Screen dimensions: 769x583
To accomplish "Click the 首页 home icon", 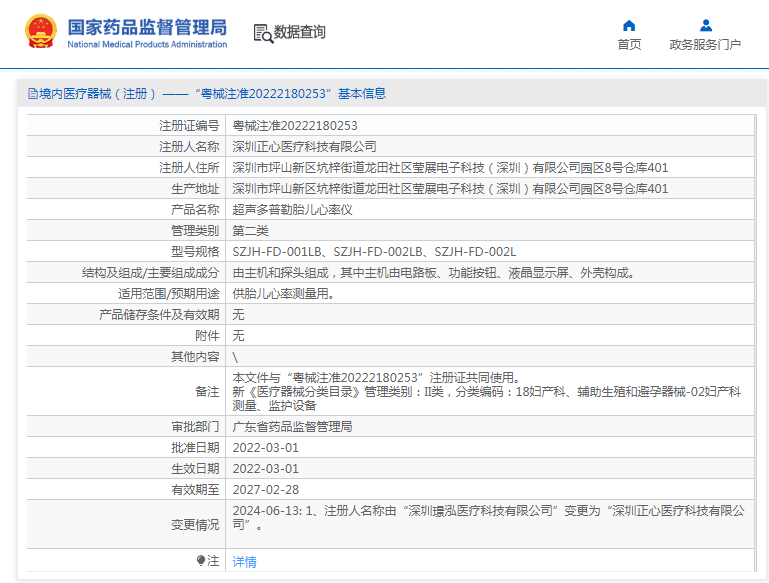I will click(629, 25).
